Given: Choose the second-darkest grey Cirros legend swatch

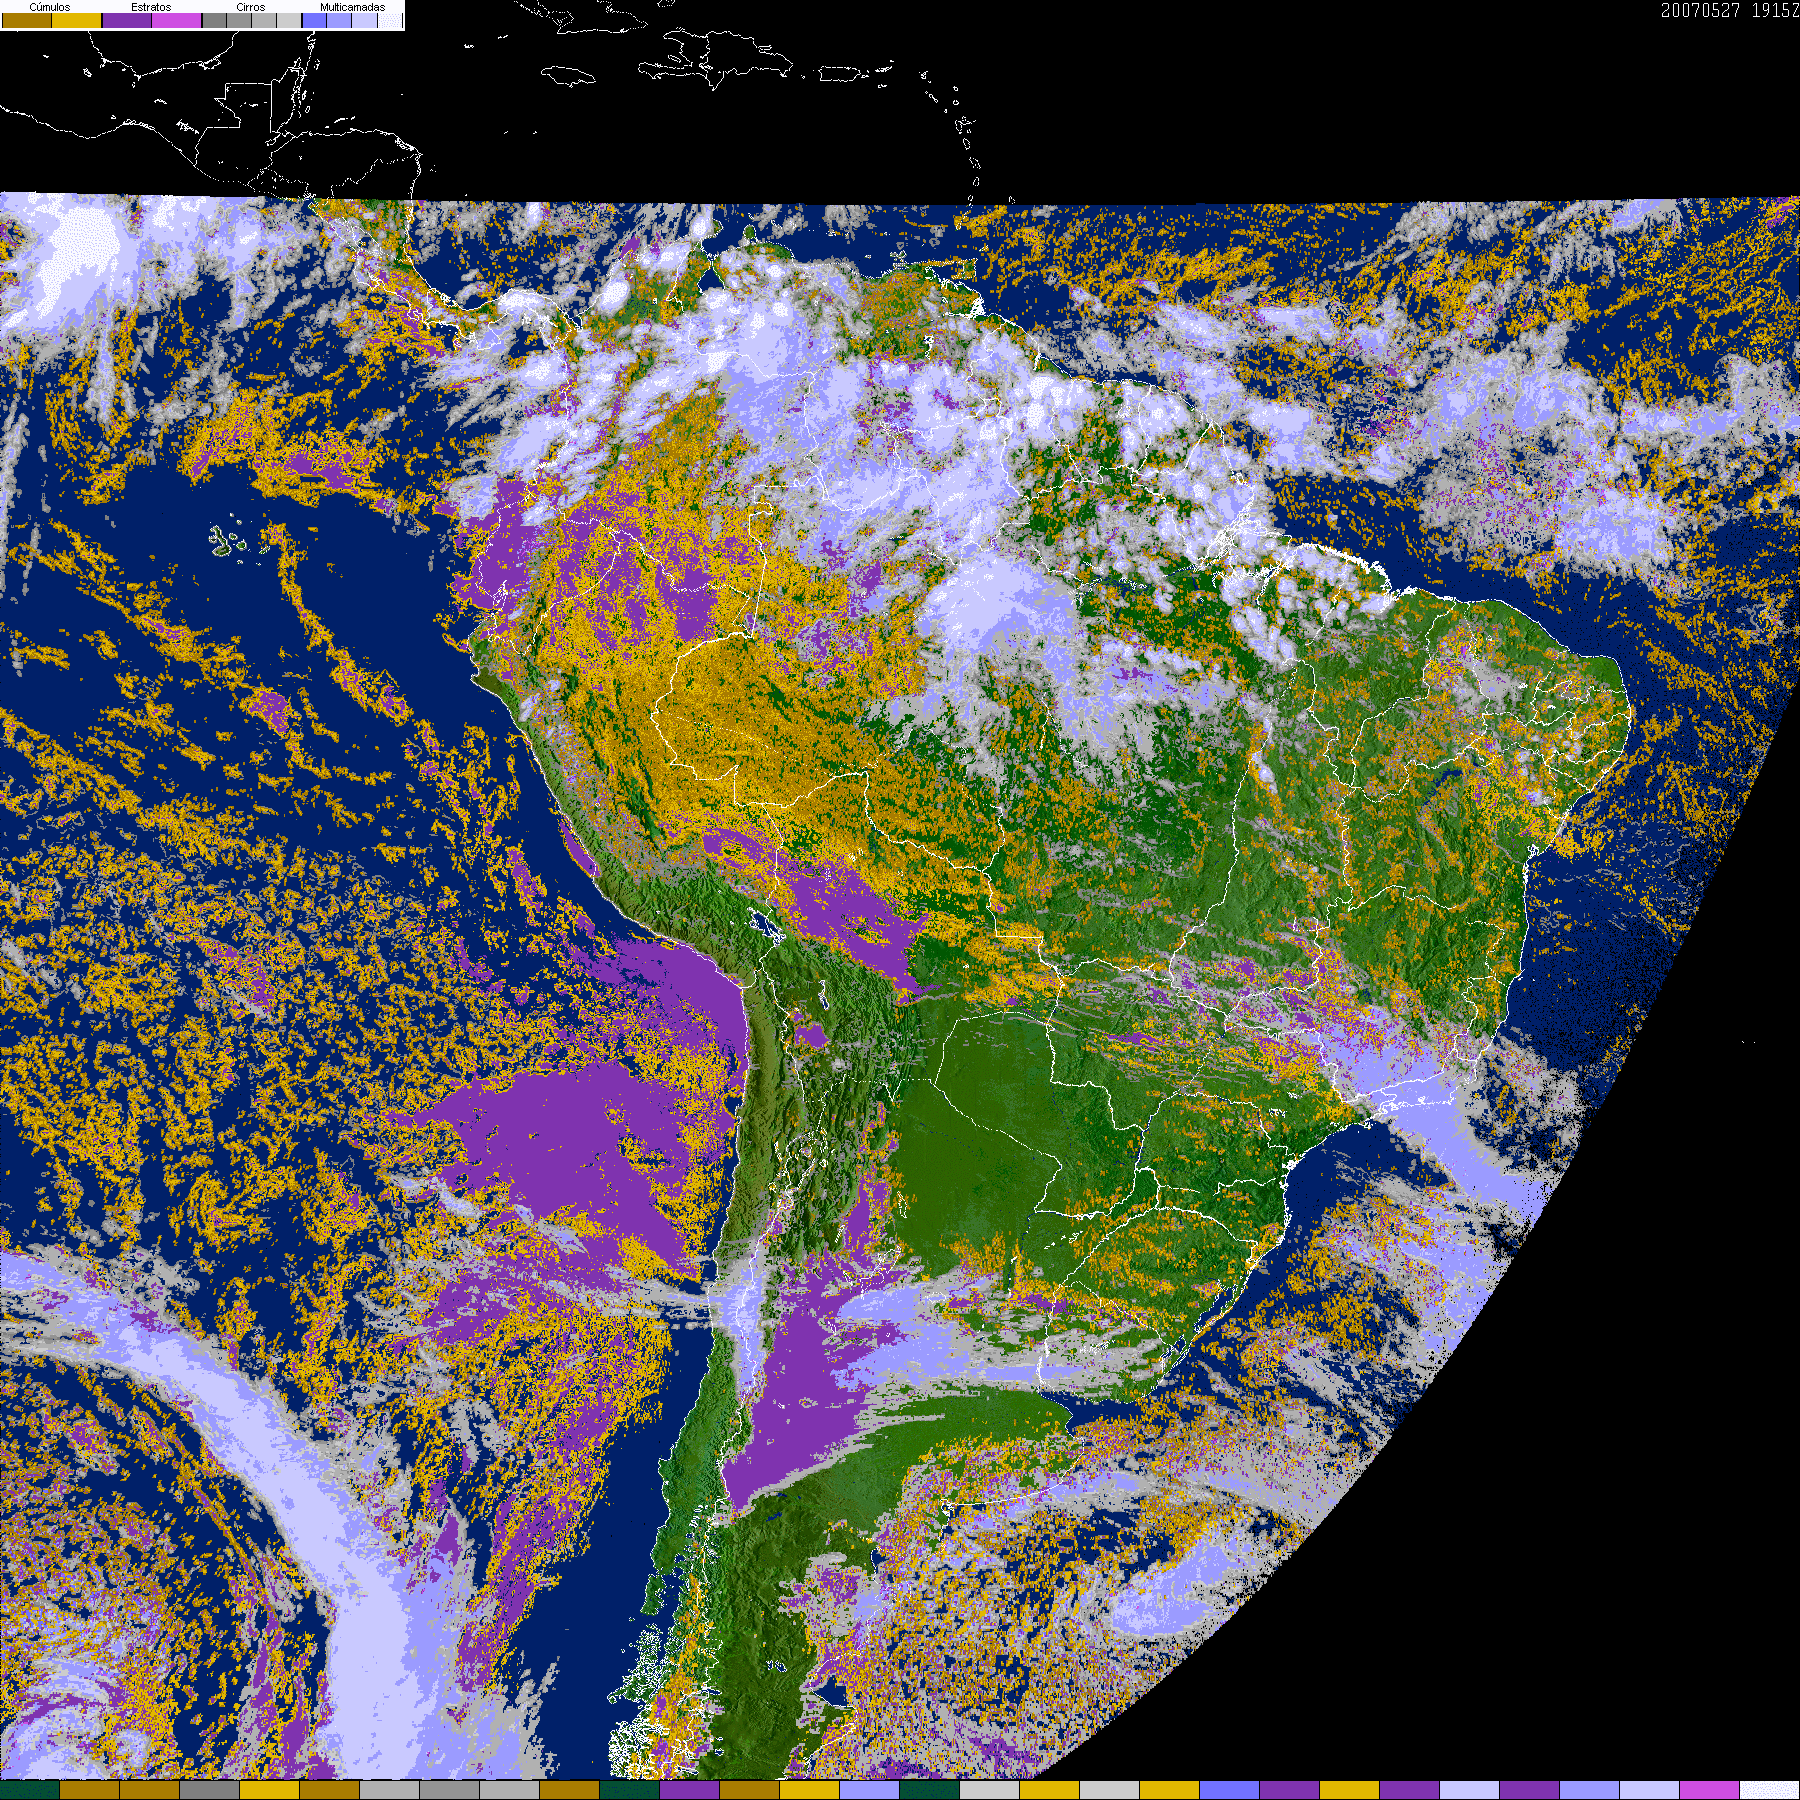Looking at the screenshot, I should point(239,20).
